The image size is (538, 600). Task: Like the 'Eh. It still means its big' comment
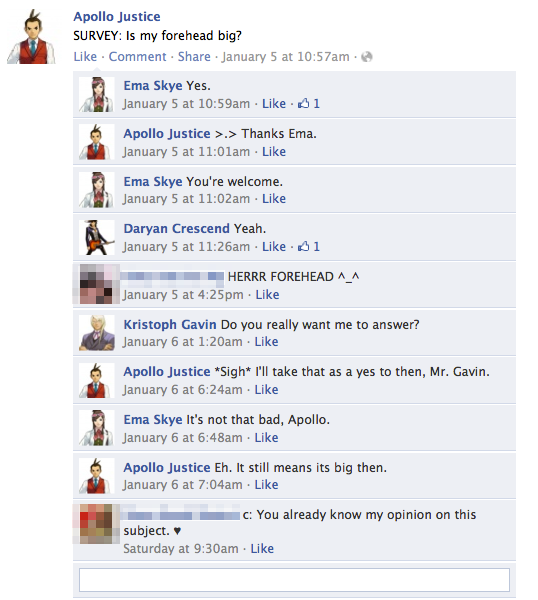click(266, 484)
